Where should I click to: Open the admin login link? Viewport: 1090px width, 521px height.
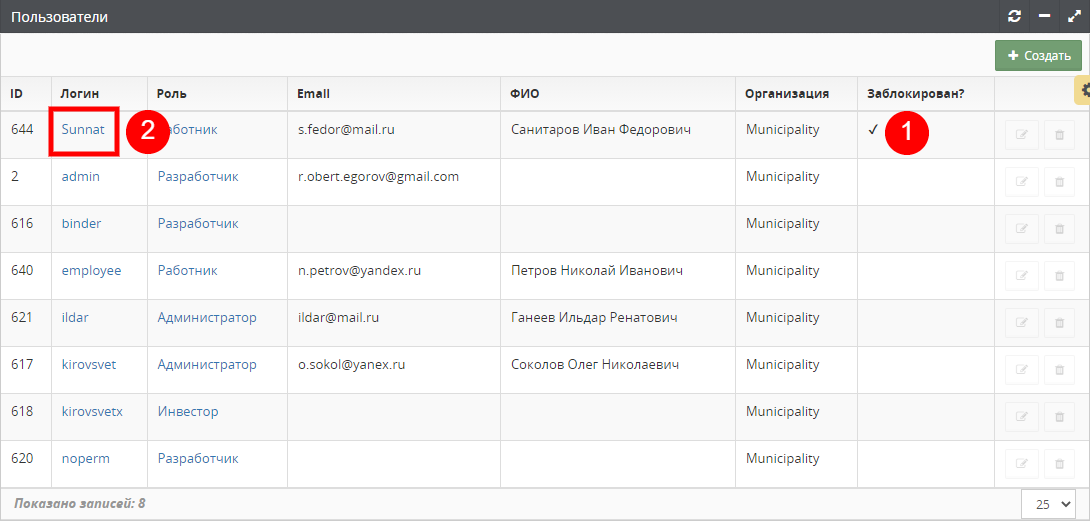(81, 177)
